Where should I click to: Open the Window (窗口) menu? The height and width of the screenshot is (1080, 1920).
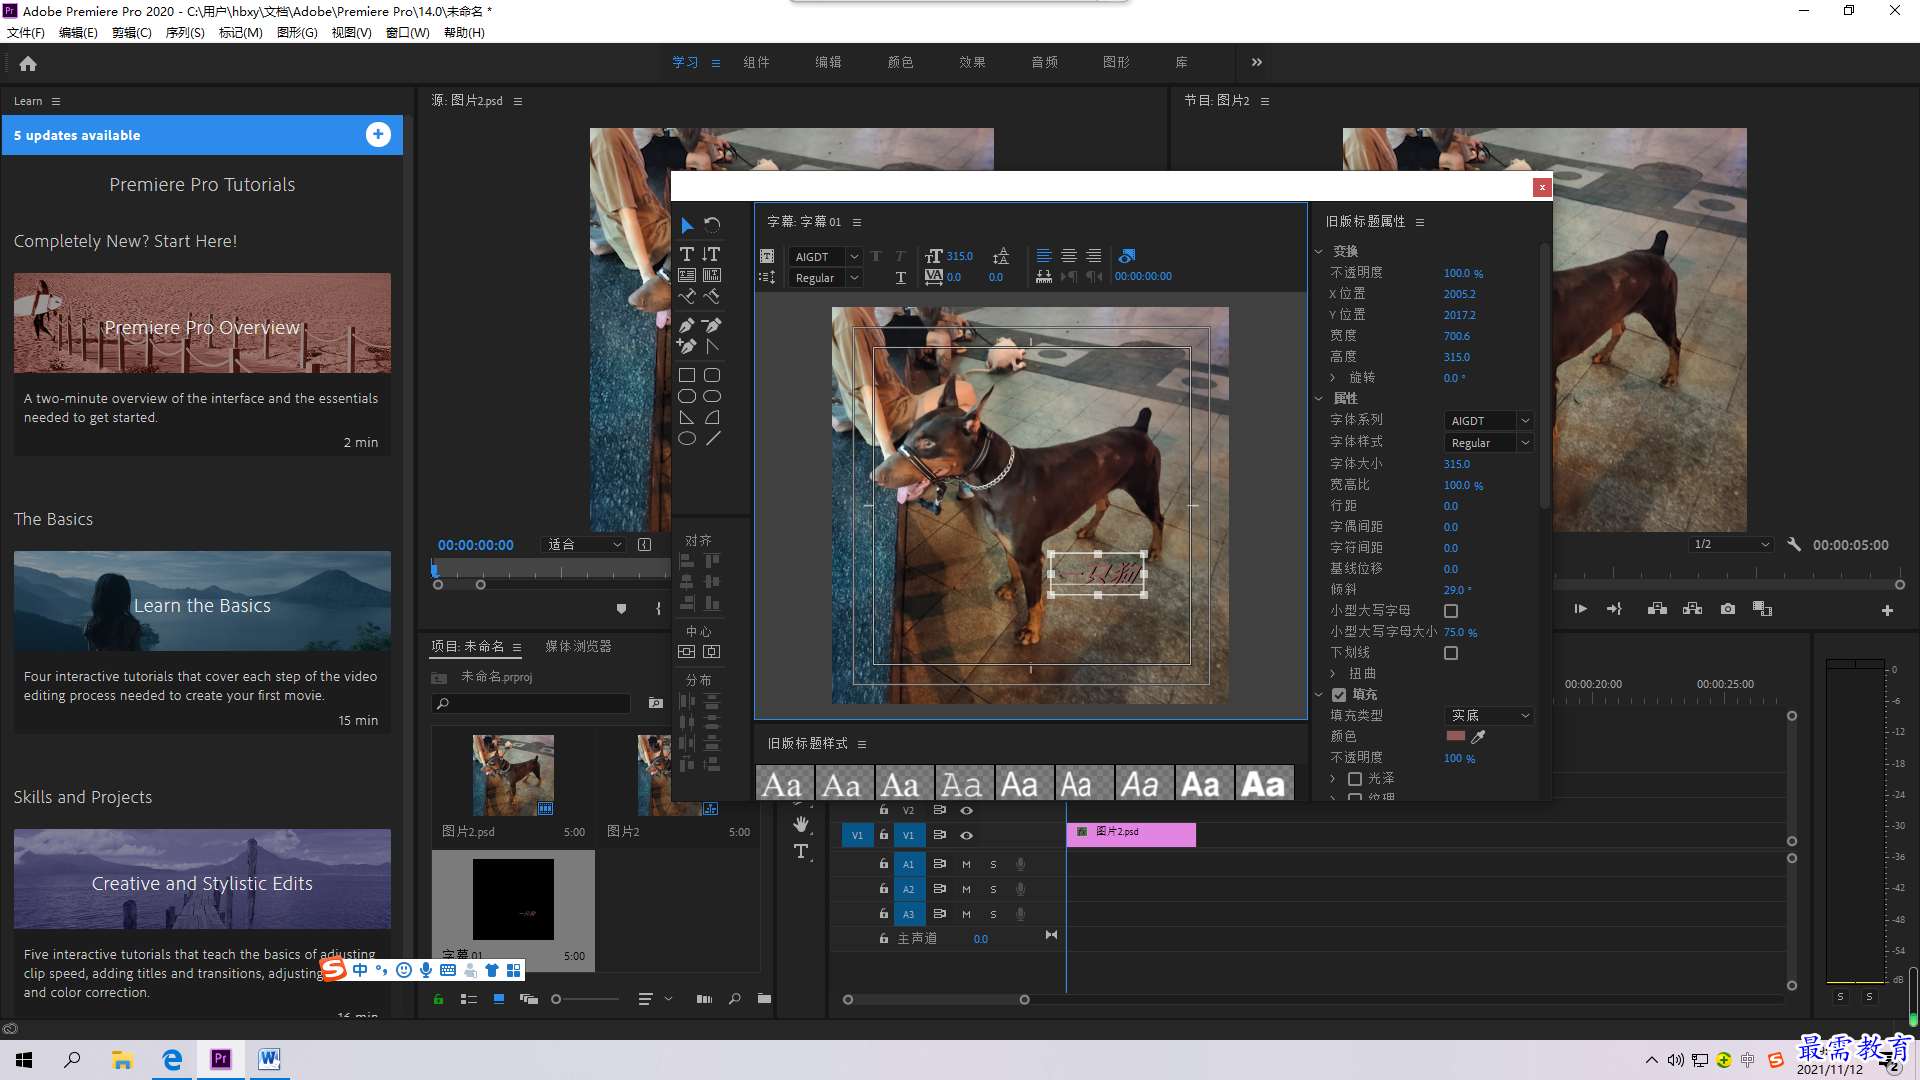408,33
